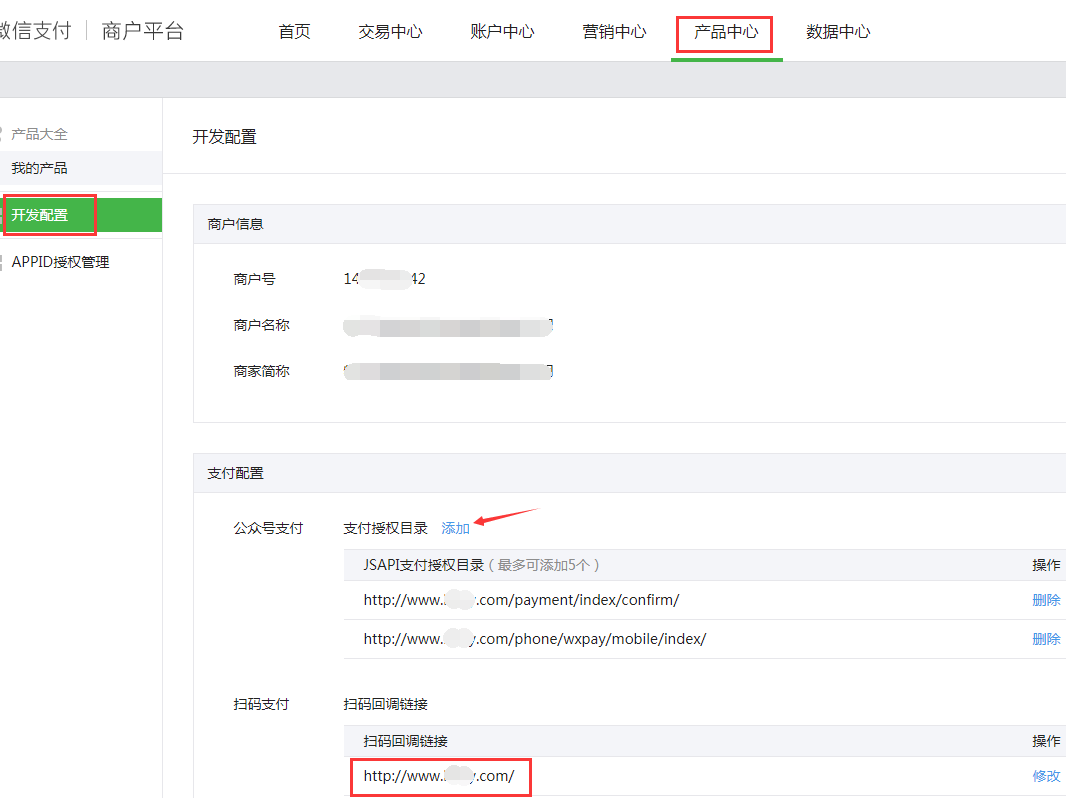Viewport: 1066px width, 798px height.
Task: Open the 账户中心 tab
Action: [x=502, y=32]
